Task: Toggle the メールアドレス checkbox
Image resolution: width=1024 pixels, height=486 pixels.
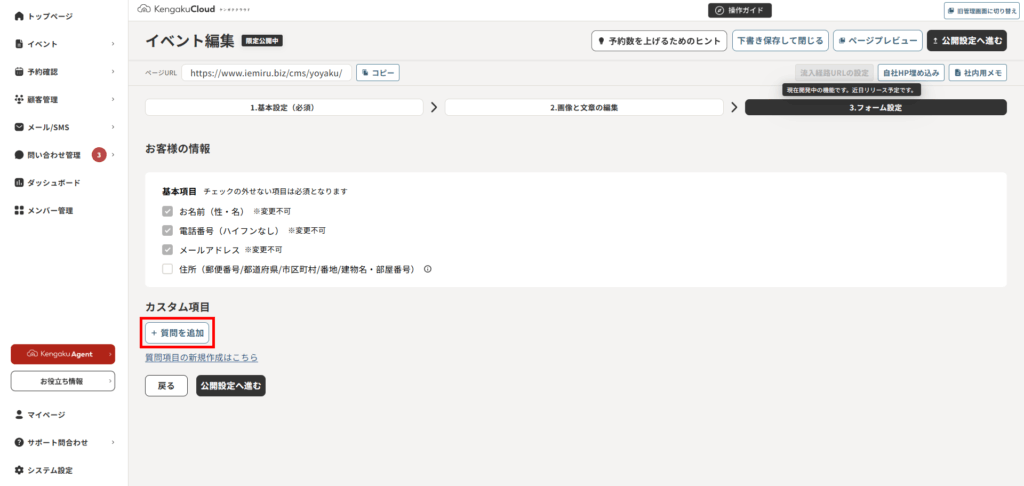Action: (x=167, y=250)
